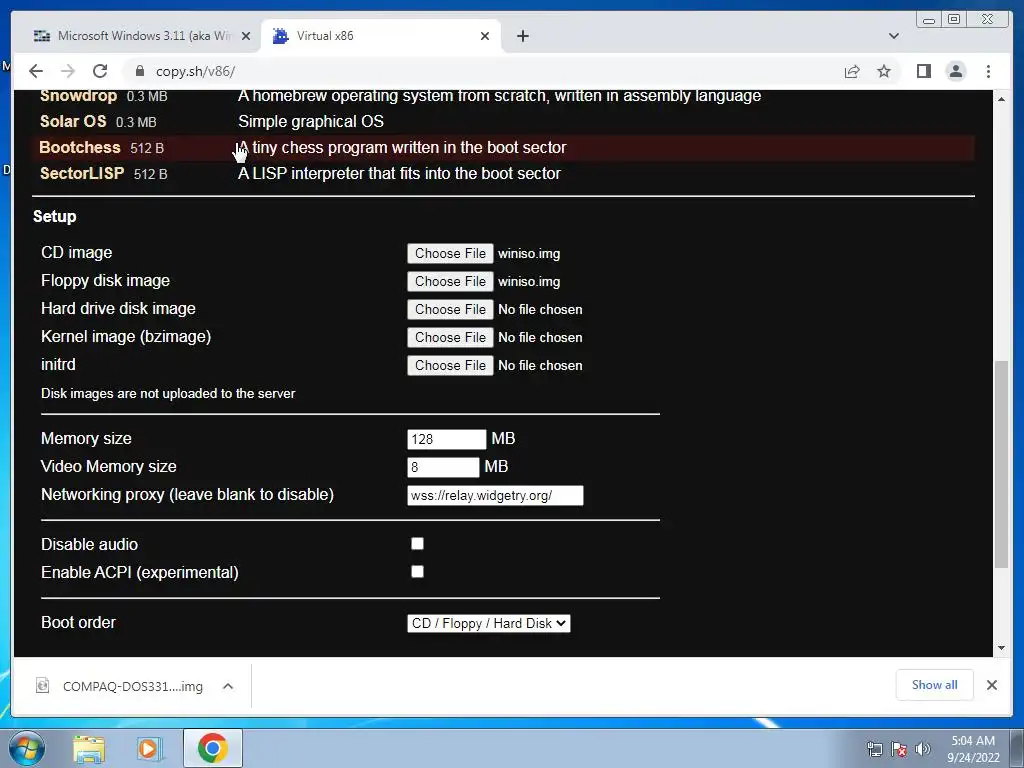
Task: Enable the ACPI (experimental) checkbox
Action: click(417, 571)
